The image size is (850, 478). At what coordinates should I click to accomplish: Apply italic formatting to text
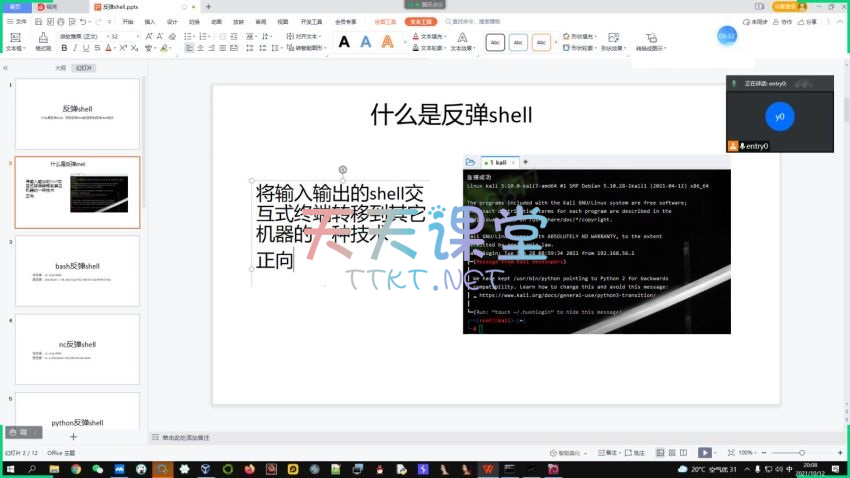click(x=73, y=47)
